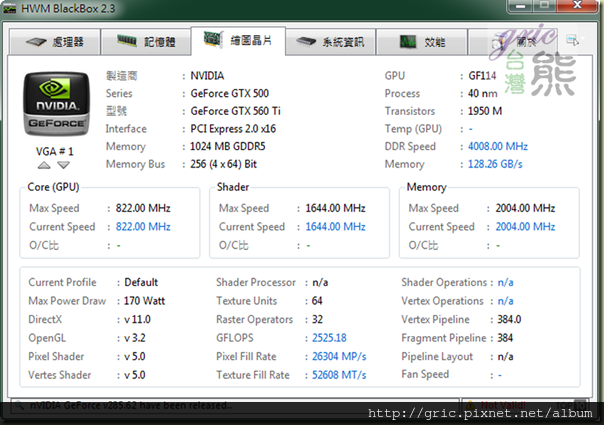The height and width of the screenshot is (425, 604).
Task: Close the HWM BlackBox window
Action: click(577, 5)
